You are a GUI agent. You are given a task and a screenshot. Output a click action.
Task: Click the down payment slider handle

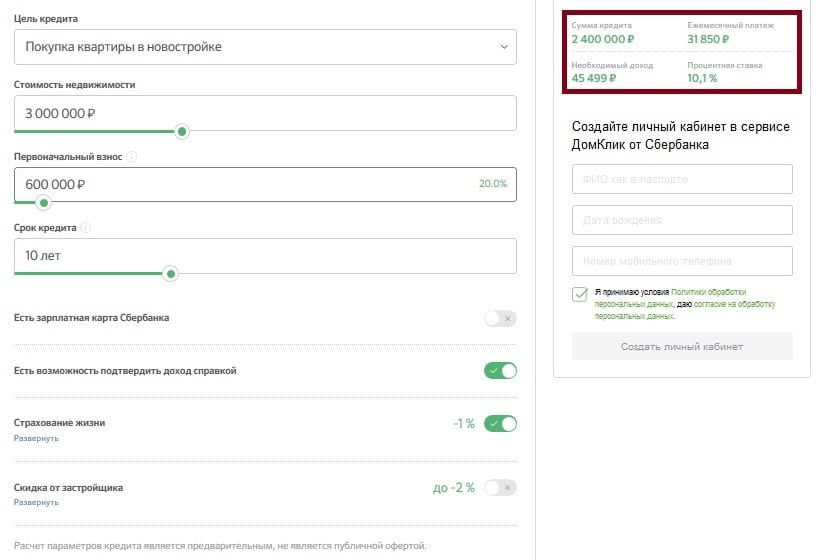coord(44,203)
